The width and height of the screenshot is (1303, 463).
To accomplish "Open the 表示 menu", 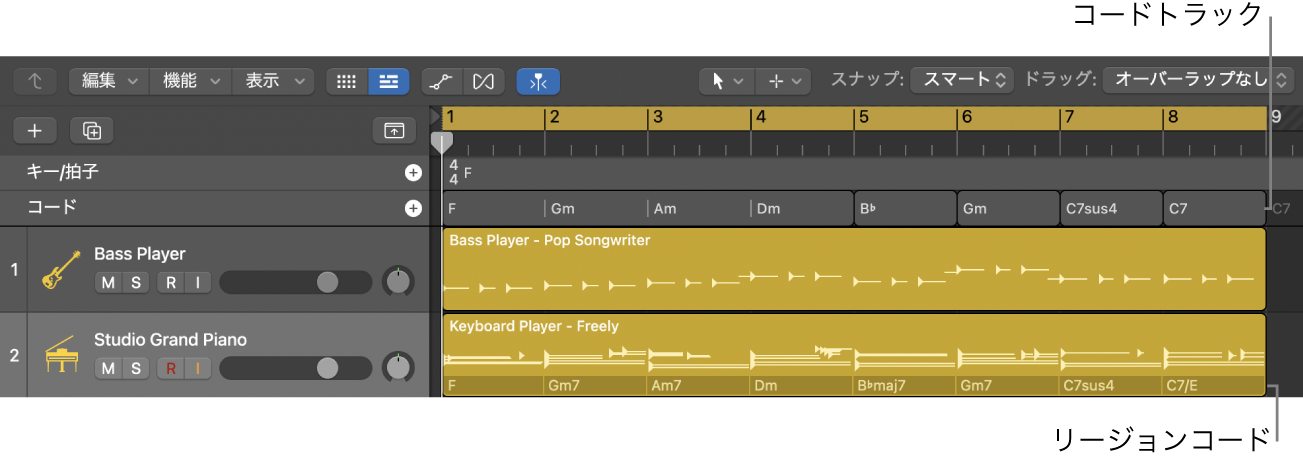I will [x=273, y=81].
